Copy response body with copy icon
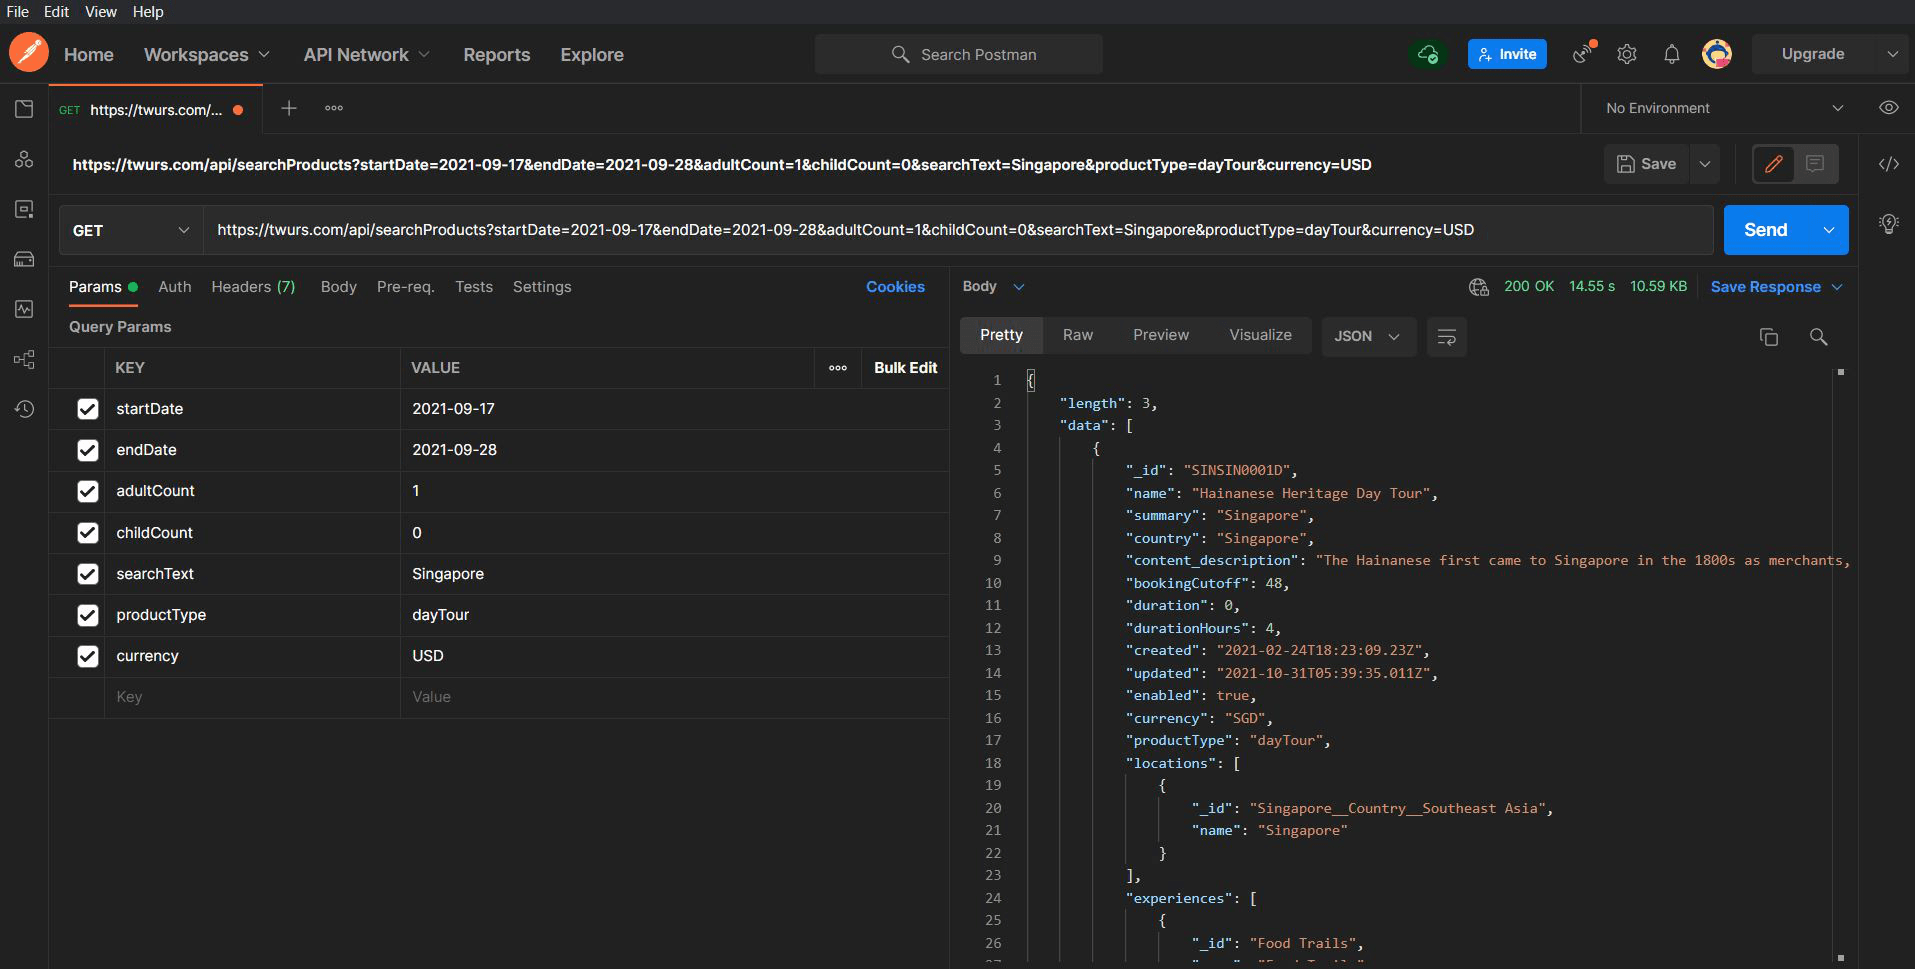This screenshot has height=969, width=1915. [1768, 337]
